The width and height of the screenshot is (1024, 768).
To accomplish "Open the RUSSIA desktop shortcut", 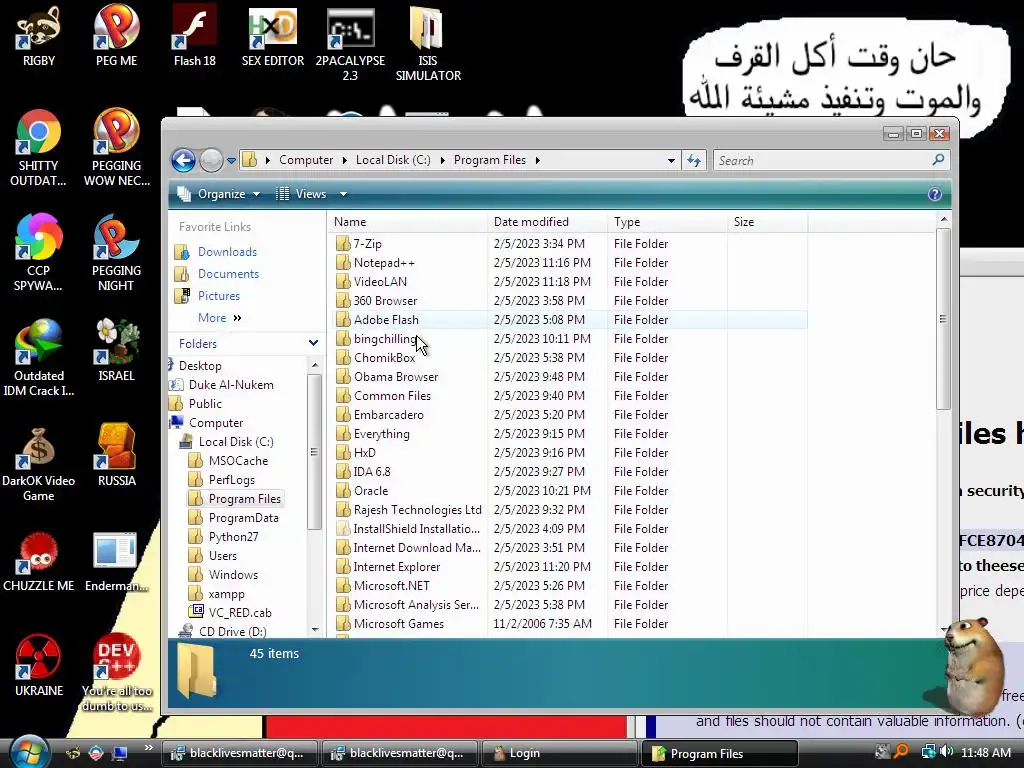I will pyautogui.click(x=116, y=455).
